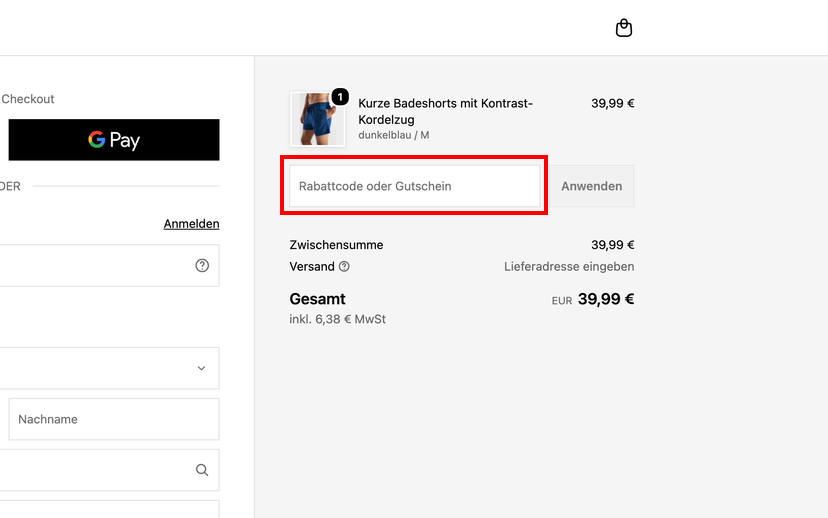The image size is (828, 518).
Task: Click the help question mark in the email field
Action: 202,266
